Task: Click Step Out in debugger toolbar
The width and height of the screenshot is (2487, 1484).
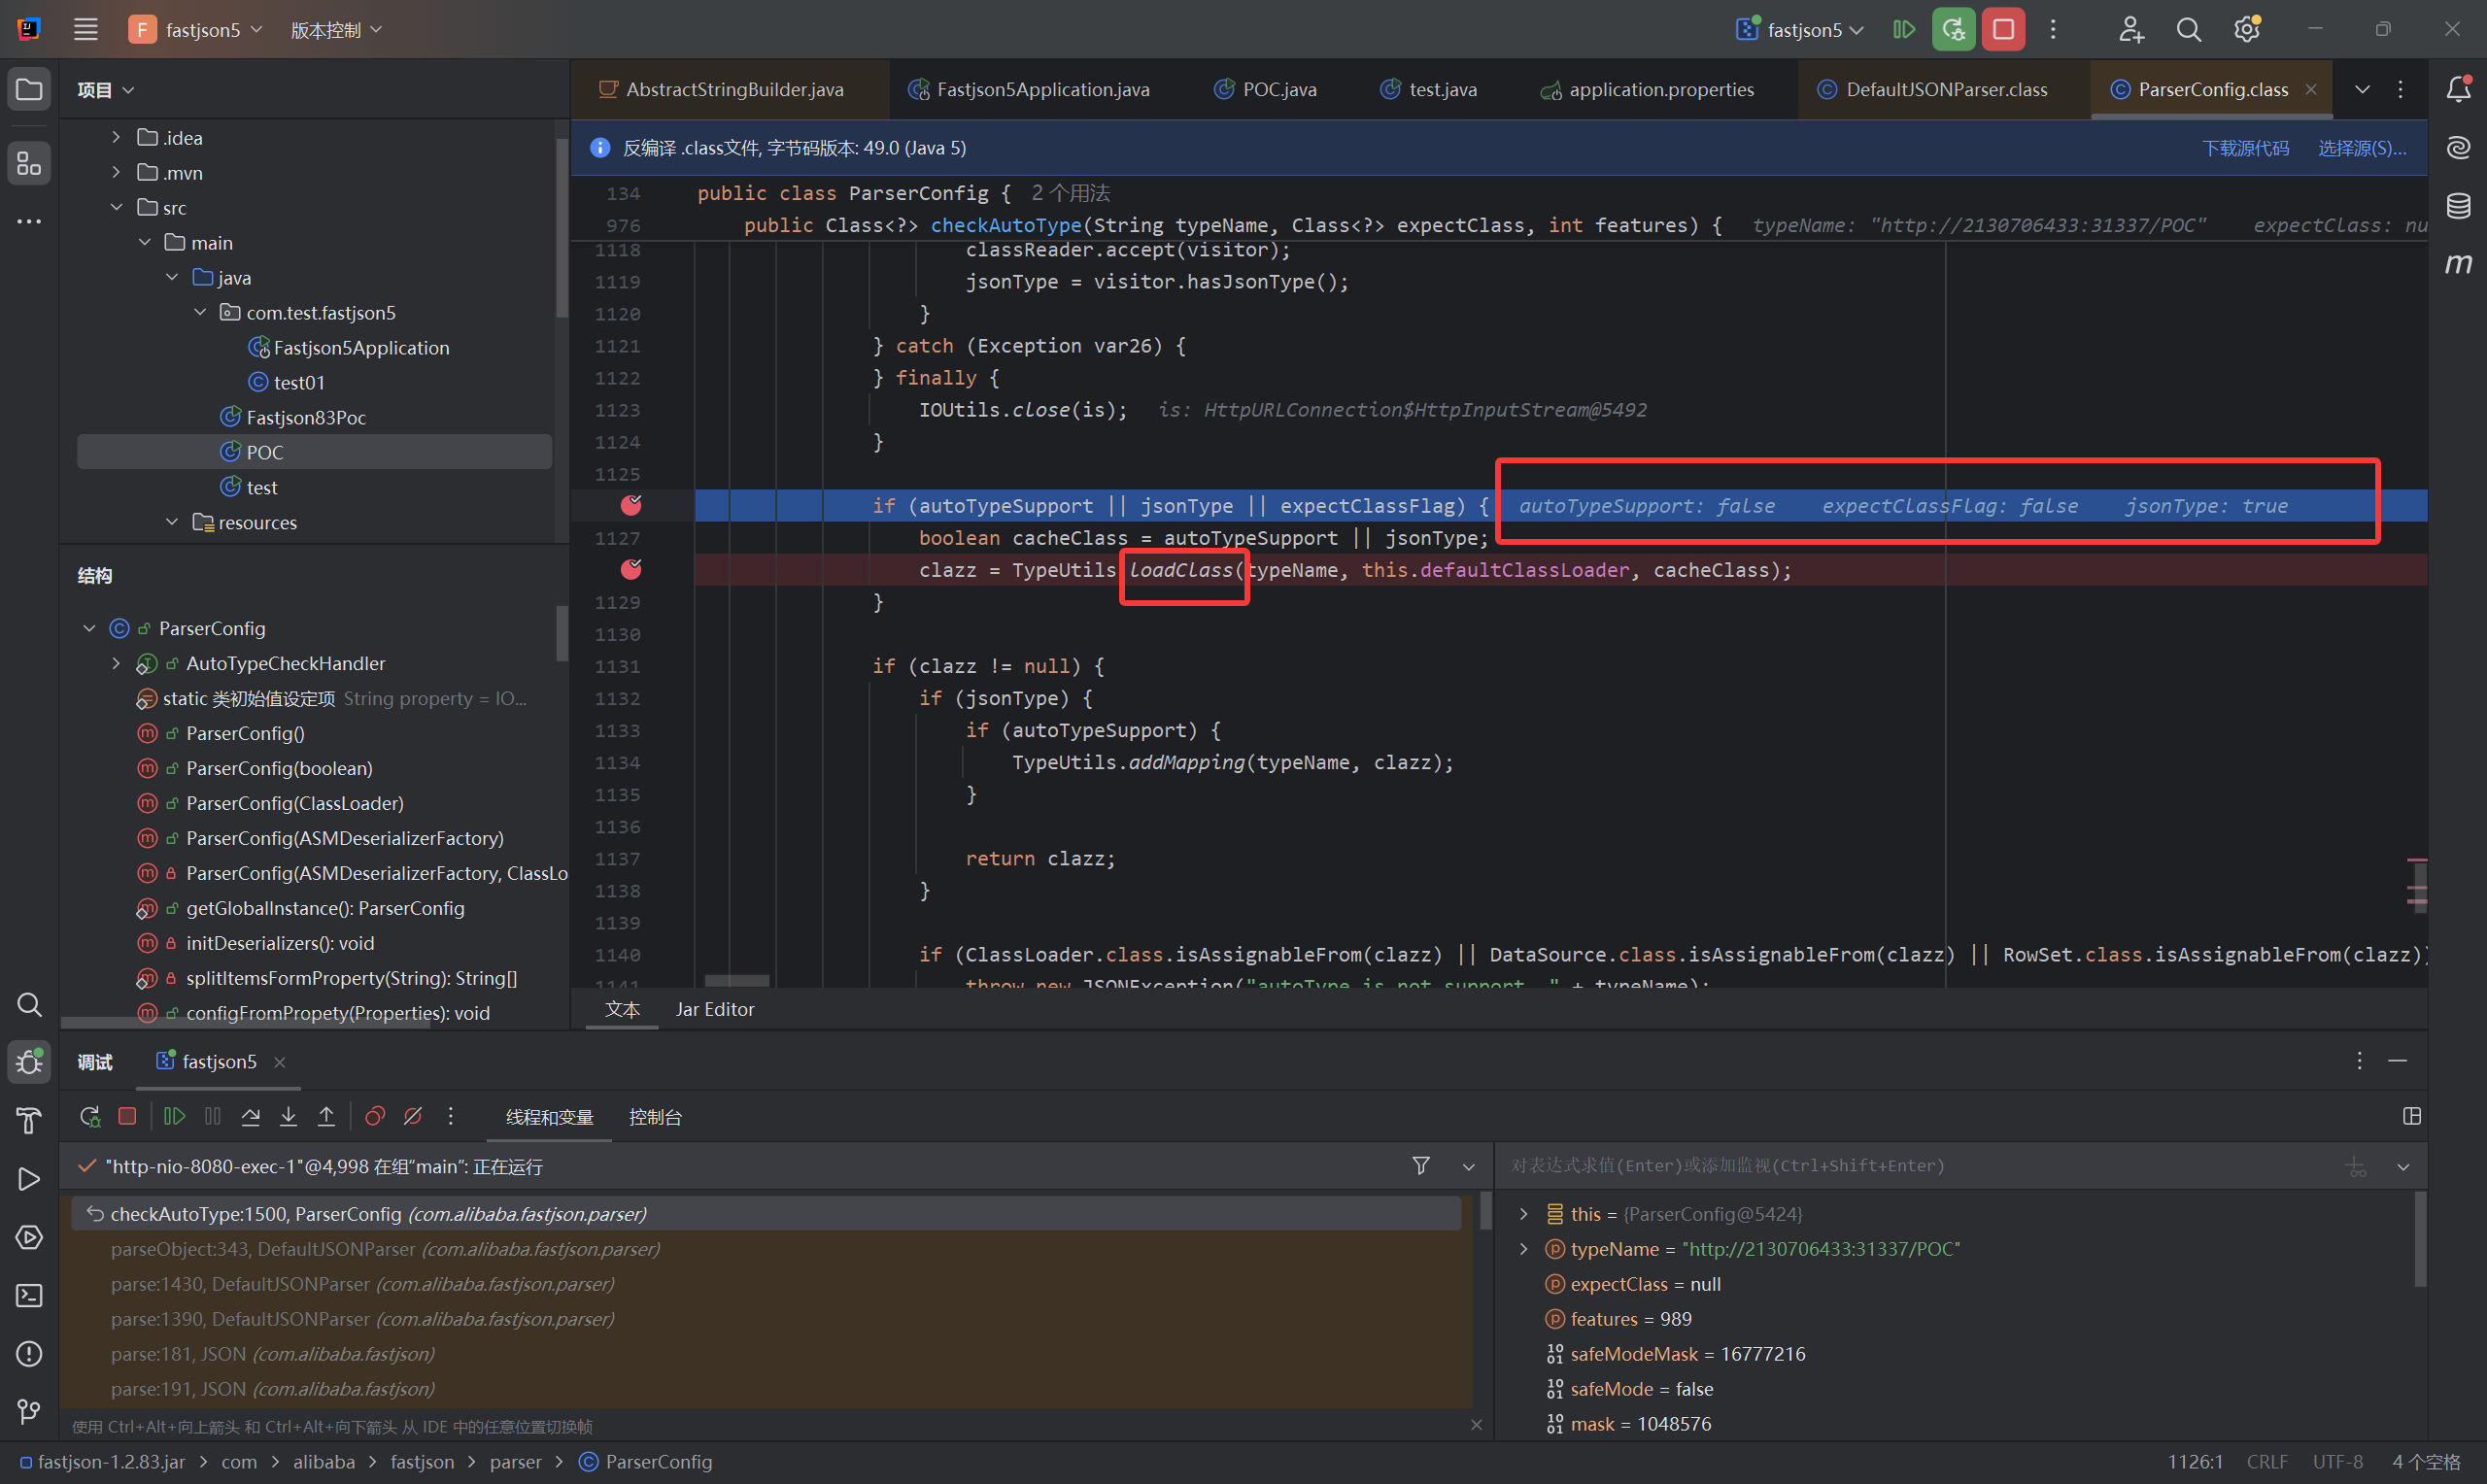Action: click(x=326, y=1116)
